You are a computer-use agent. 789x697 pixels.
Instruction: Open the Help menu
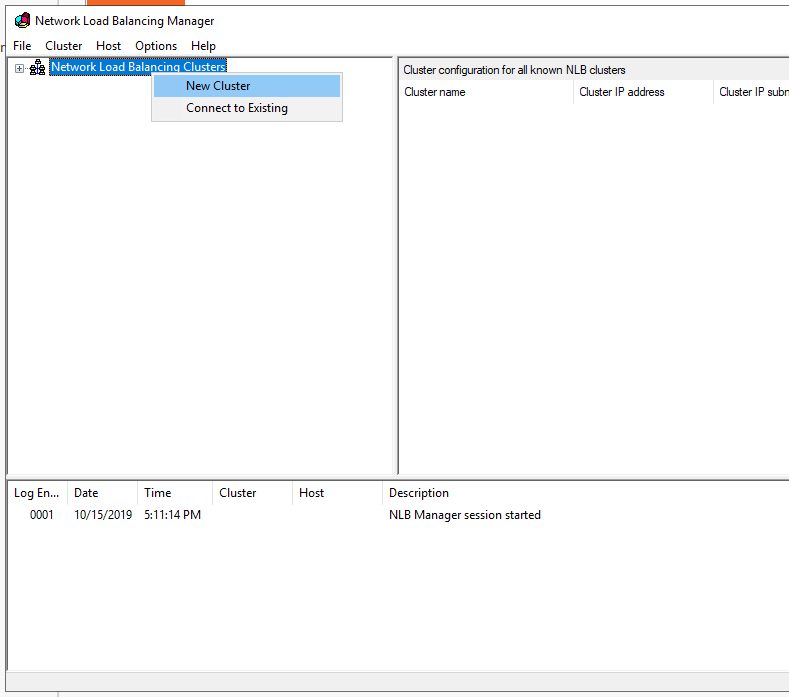point(203,46)
